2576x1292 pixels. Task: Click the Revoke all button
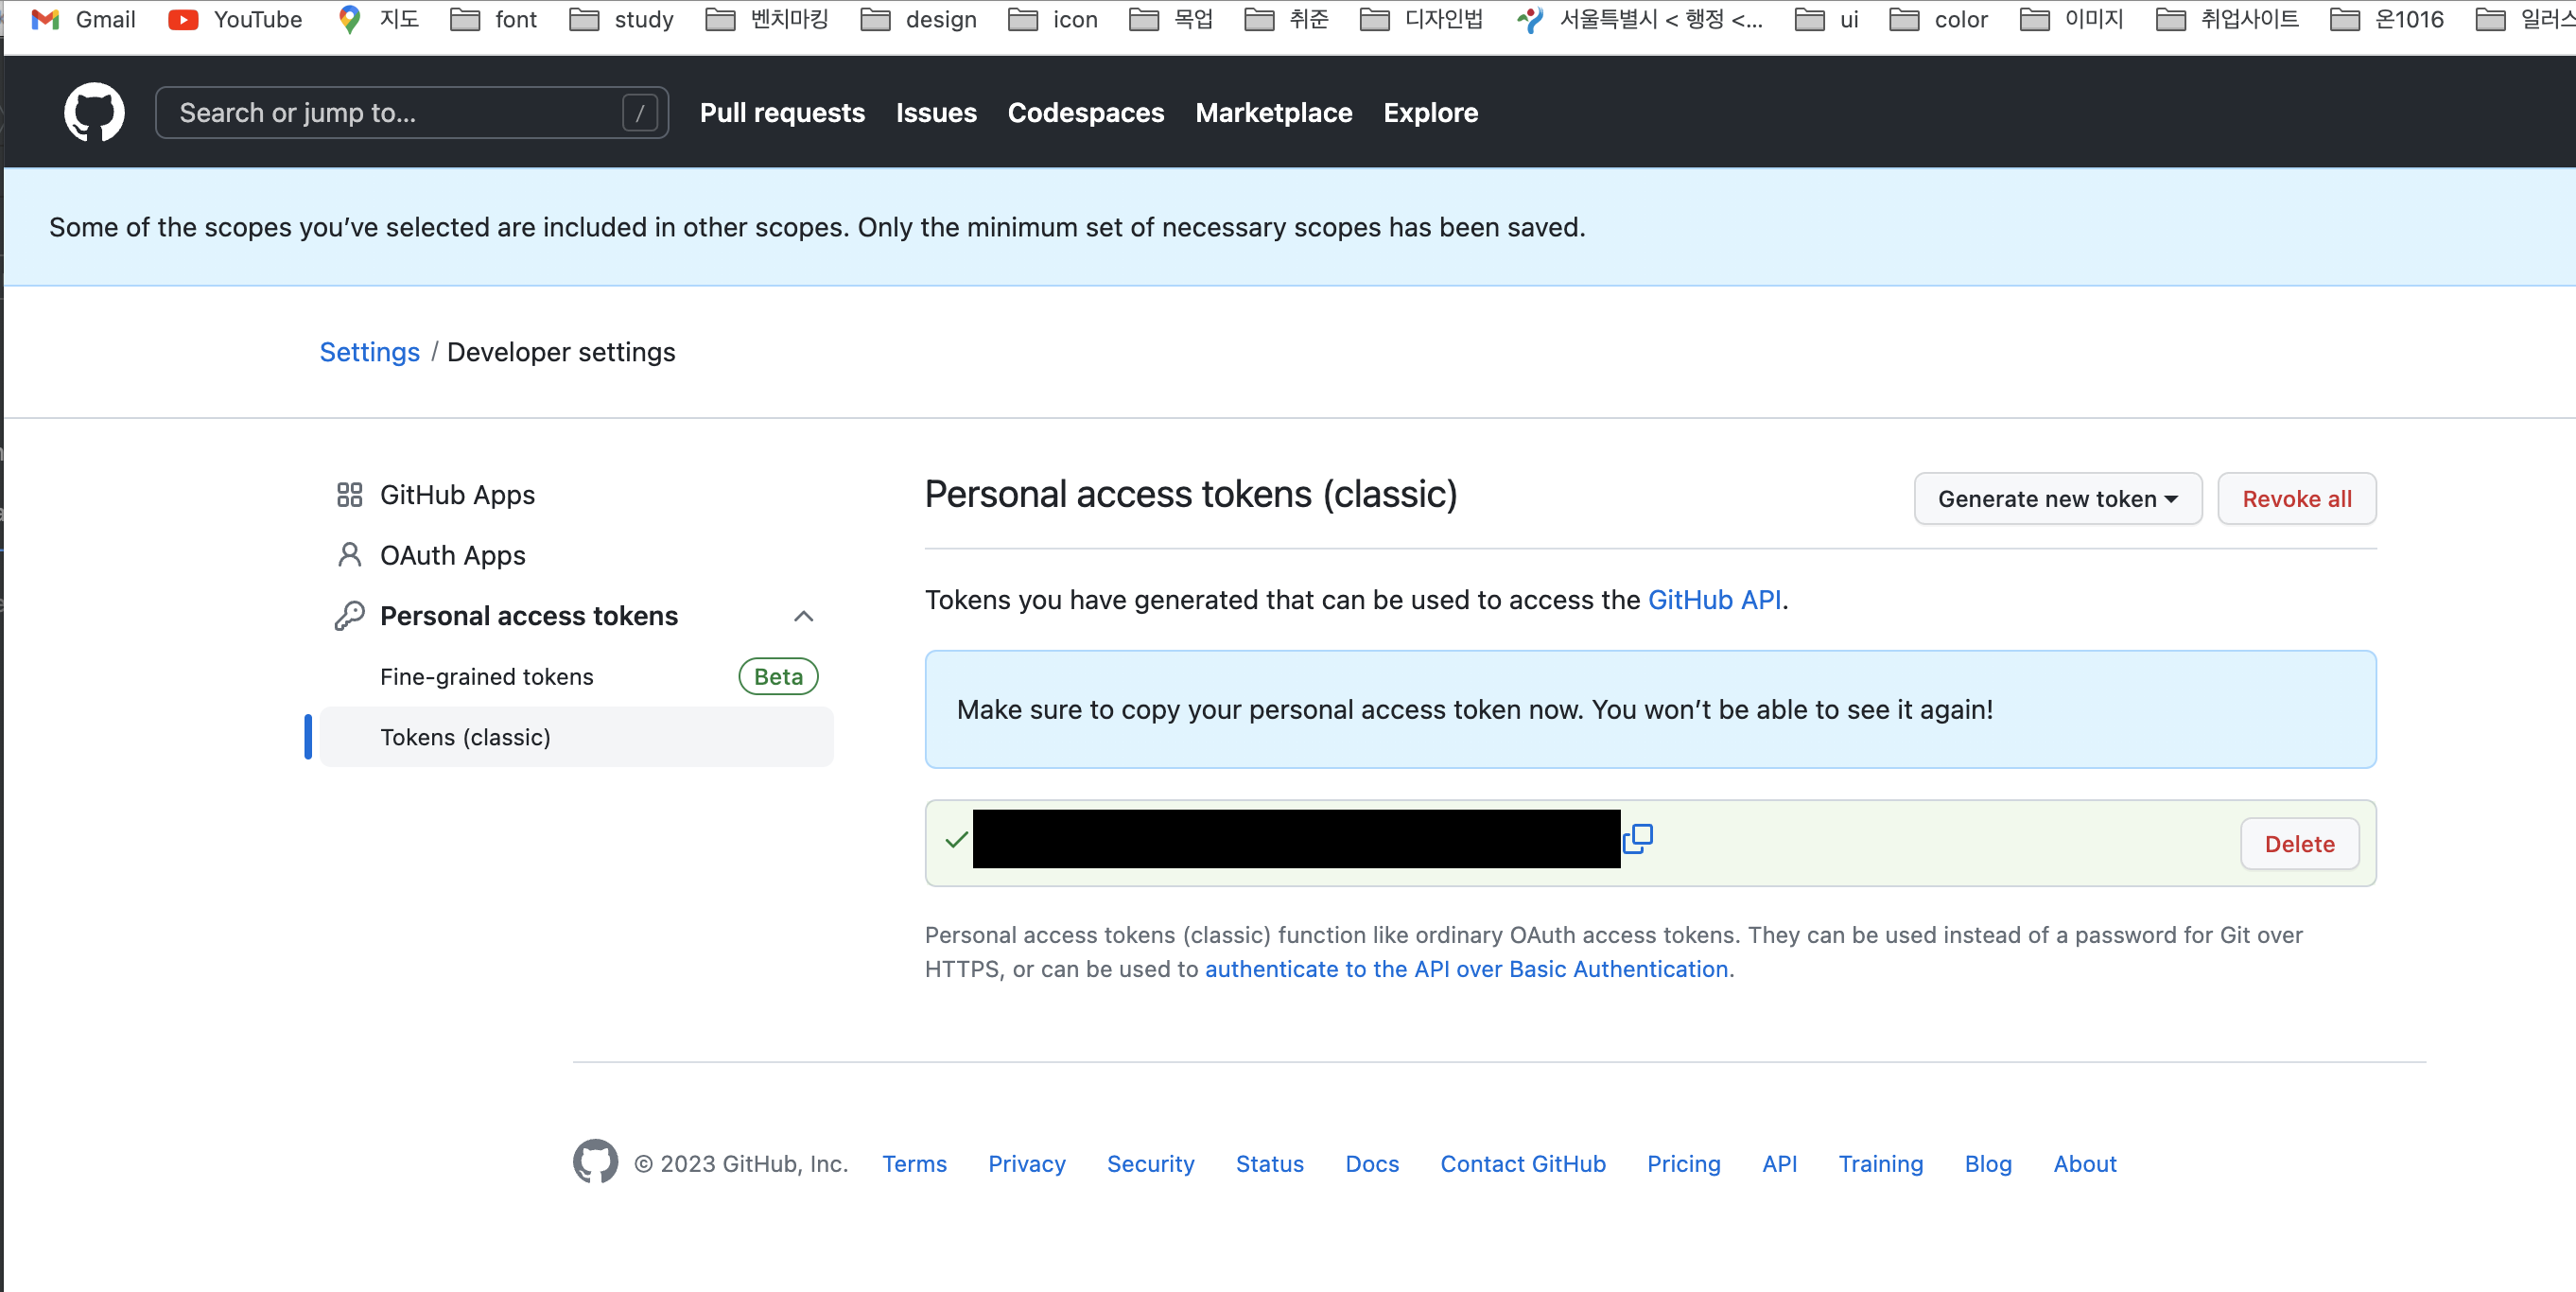[2297, 498]
